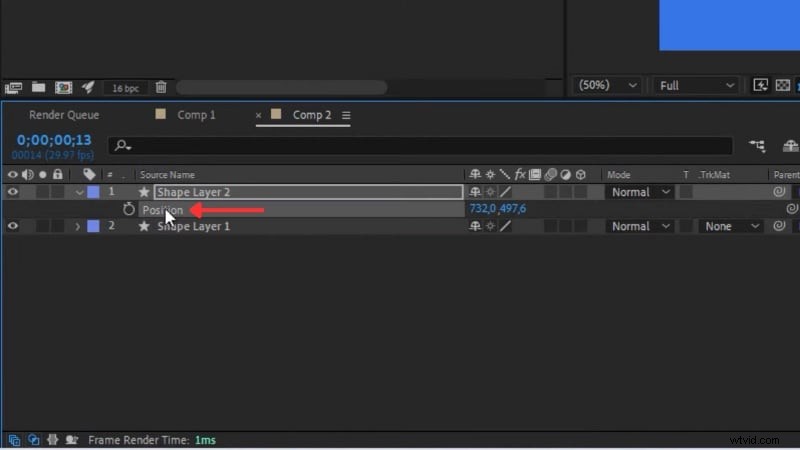Image resolution: width=800 pixels, height=450 pixels.
Task: Select the Shape Layer 2 name
Action: [193, 192]
